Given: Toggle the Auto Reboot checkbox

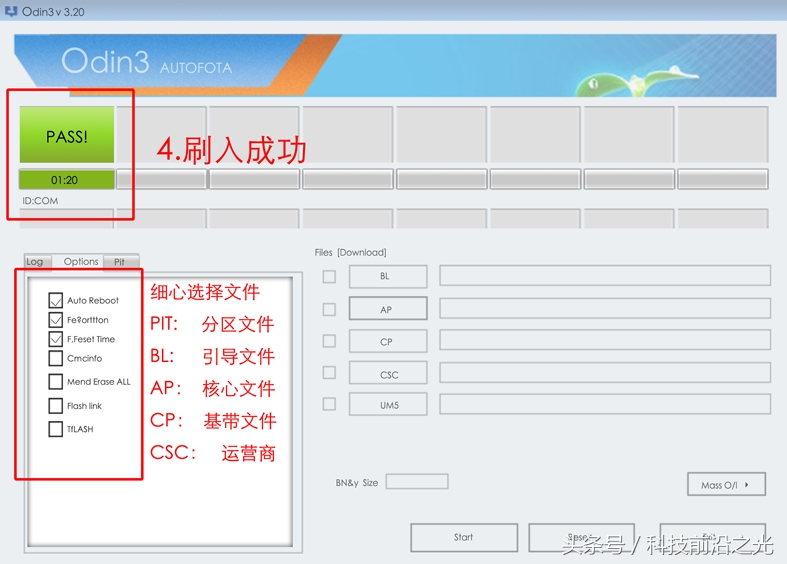Looking at the screenshot, I should tap(56, 300).
